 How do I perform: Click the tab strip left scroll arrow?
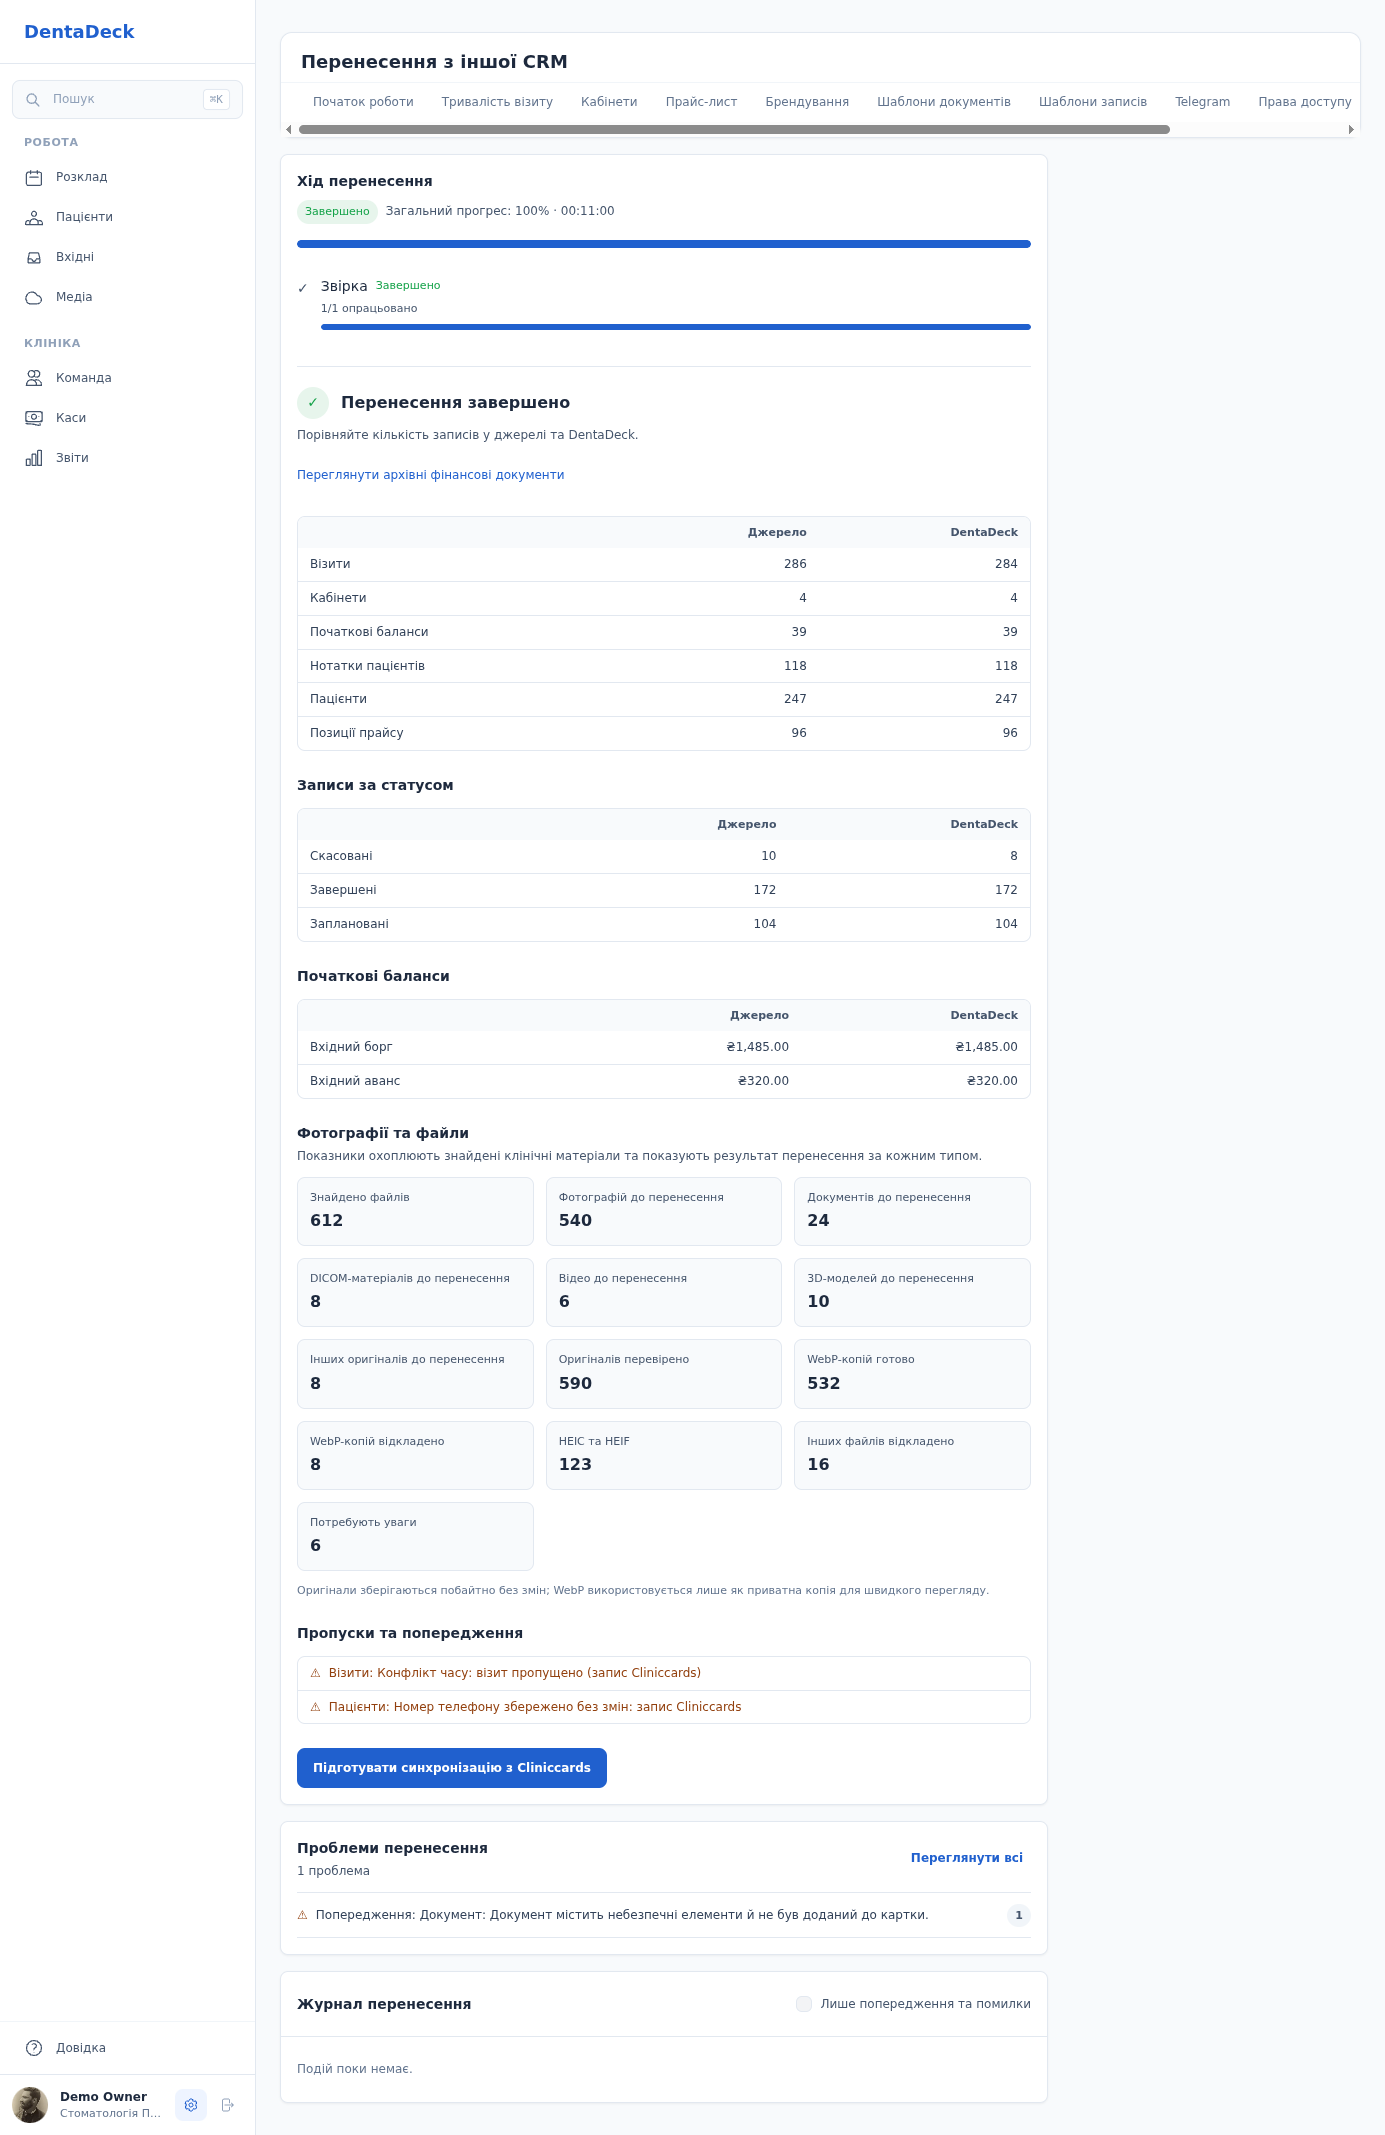pyautogui.click(x=289, y=129)
